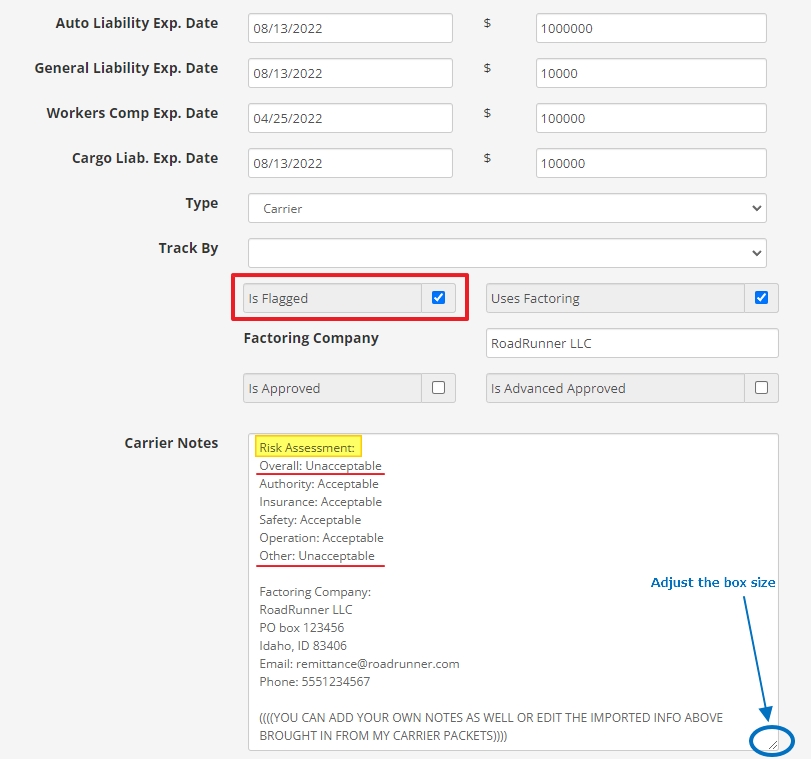Click the Risk Assessment line in notes
Image resolution: width=811 pixels, height=759 pixels.
point(308,447)
